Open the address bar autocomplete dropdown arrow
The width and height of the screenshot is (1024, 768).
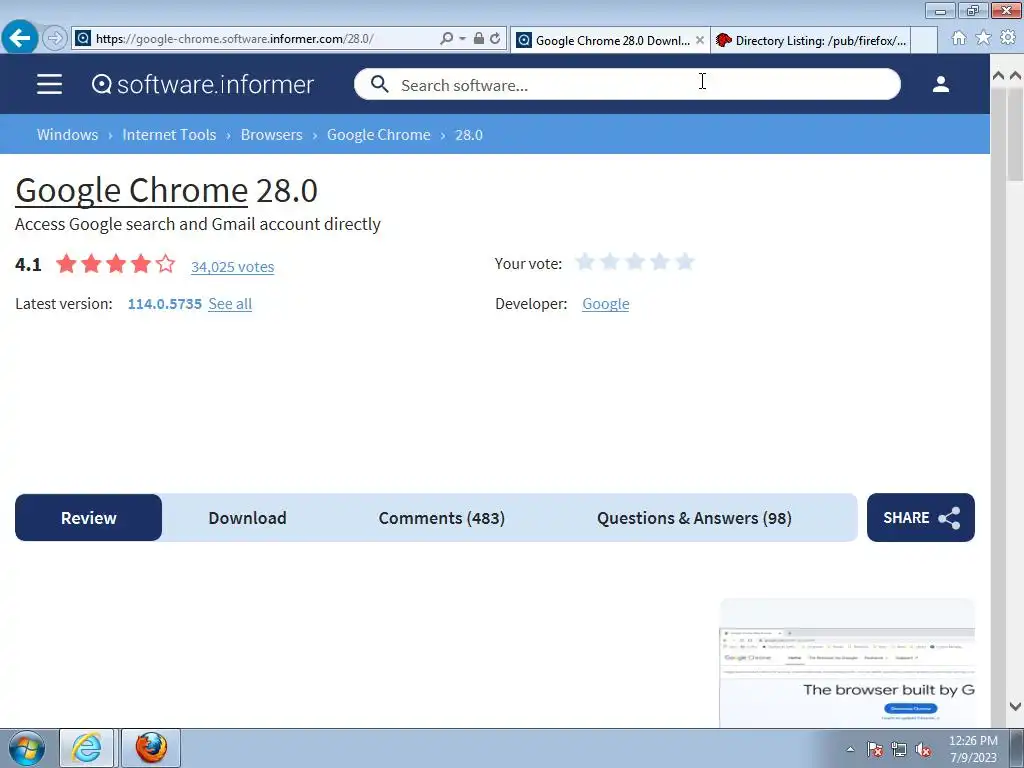tap(462, 39)
